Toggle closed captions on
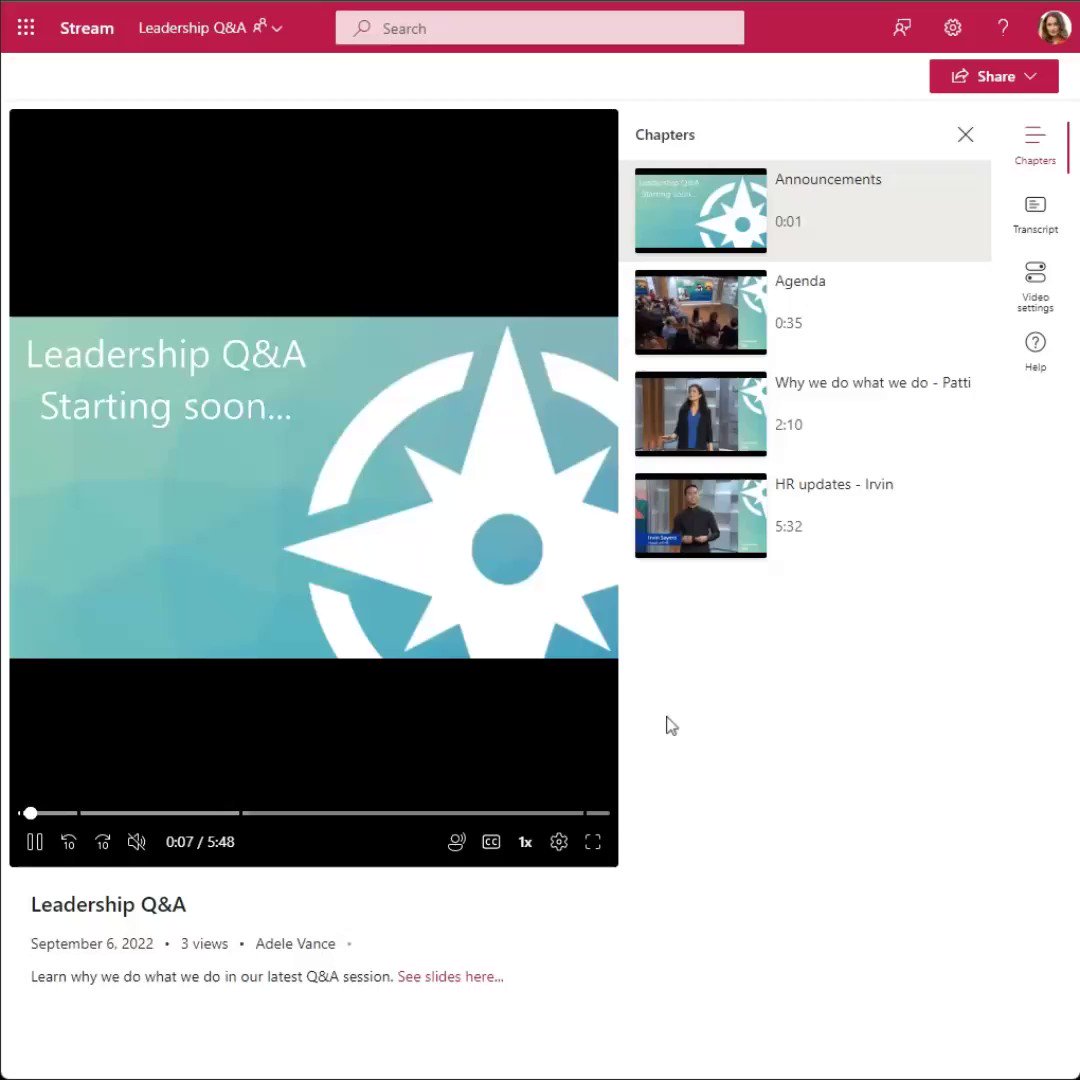The image size is (1080, 1080). pos(491,841)
